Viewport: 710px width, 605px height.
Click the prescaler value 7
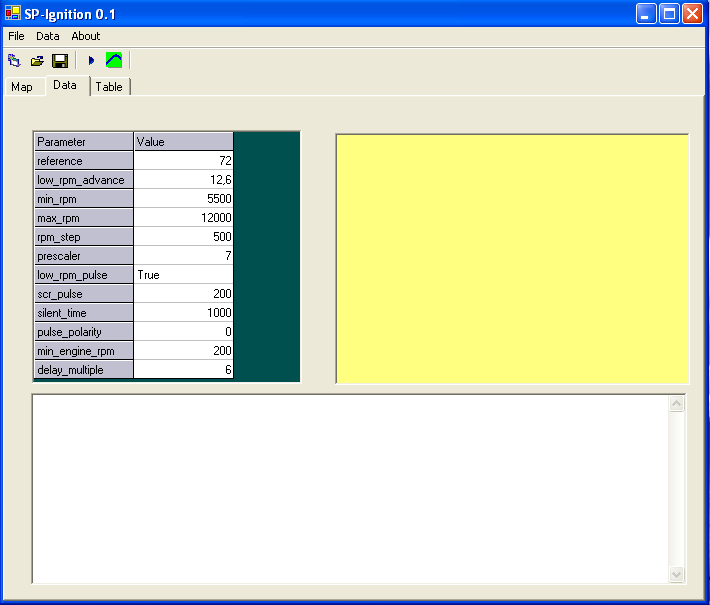coord(183,256)
